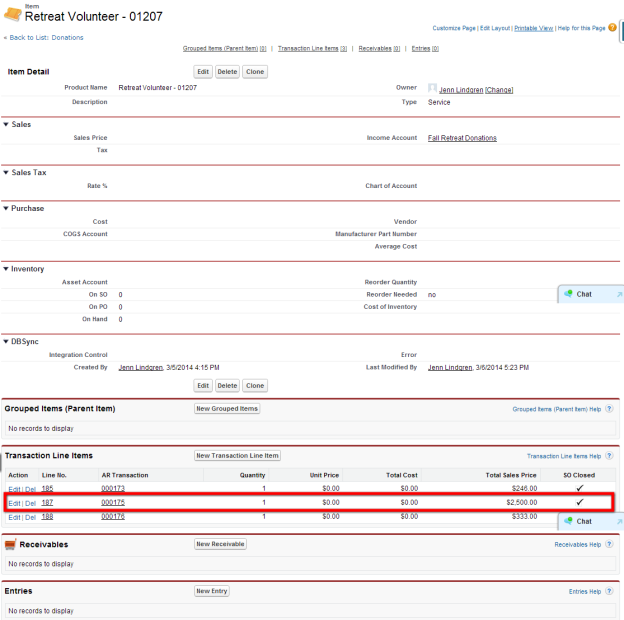The height and width of the screenshot is (620, 624).
Task: Open the upper Chat widget bubble icon
Action: pos(568,294)
